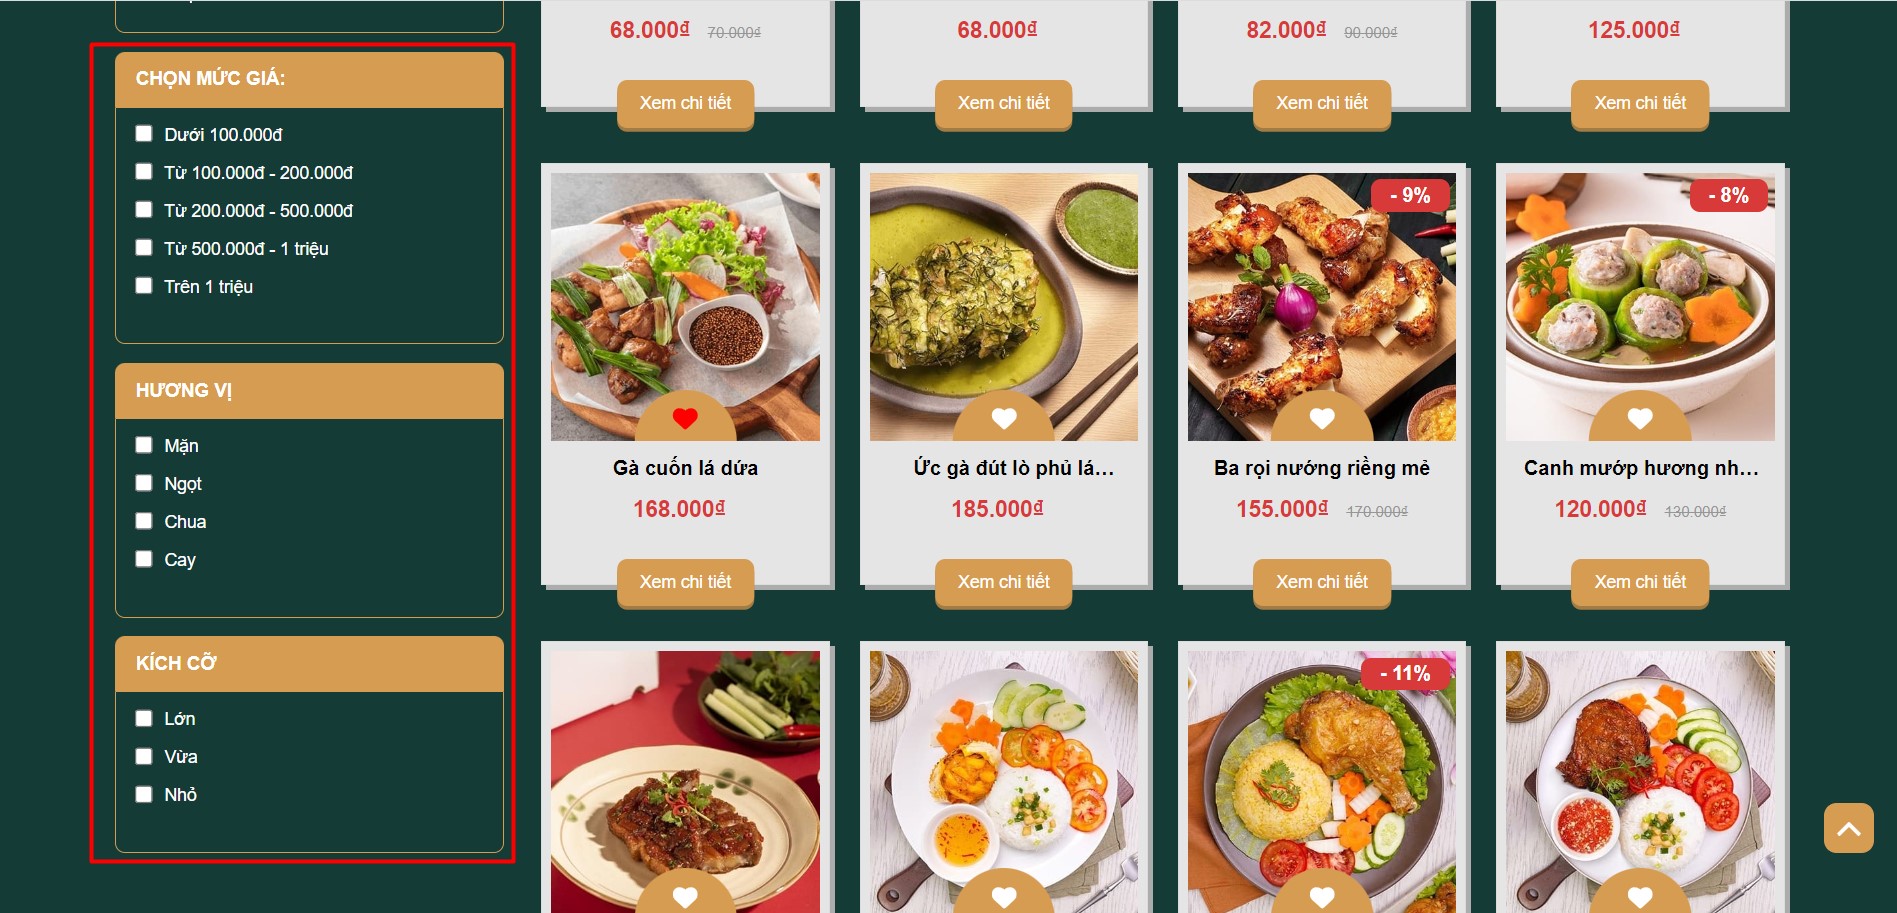Screen dimensions: 1897x913
Task: Tap heart on Canh mướp hương dish
Action: (1640, 419)
